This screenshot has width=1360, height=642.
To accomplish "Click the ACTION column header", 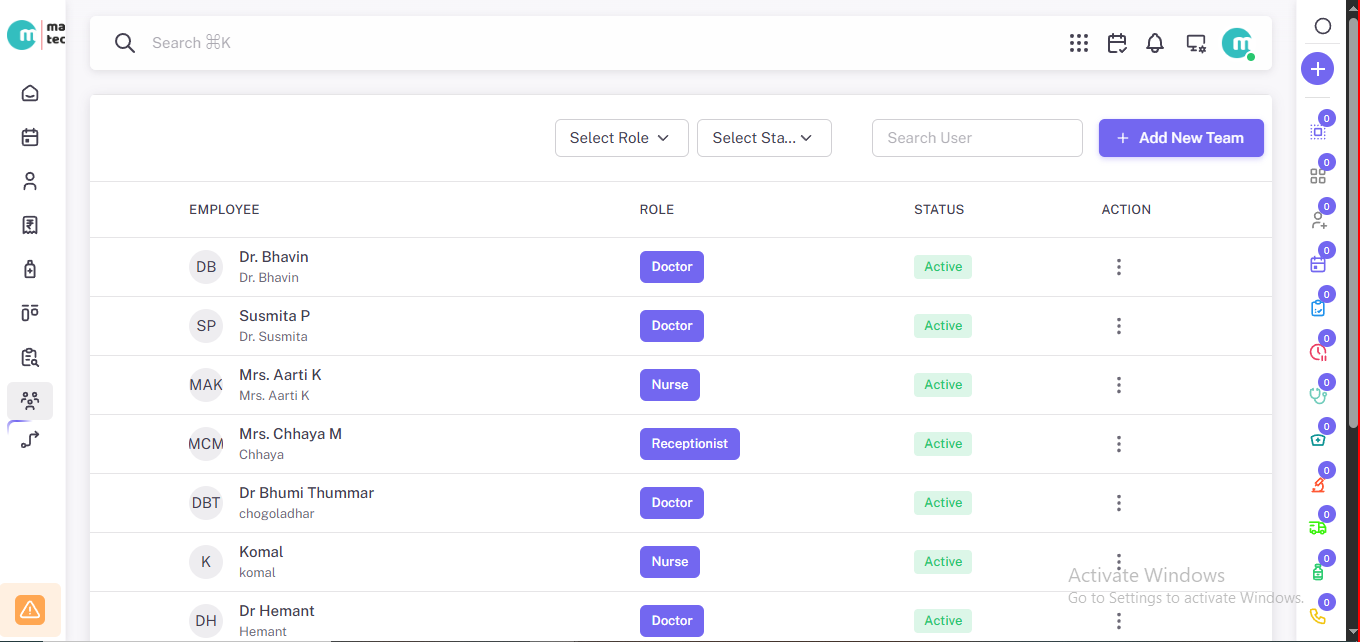I will (x=1126, y=210).
